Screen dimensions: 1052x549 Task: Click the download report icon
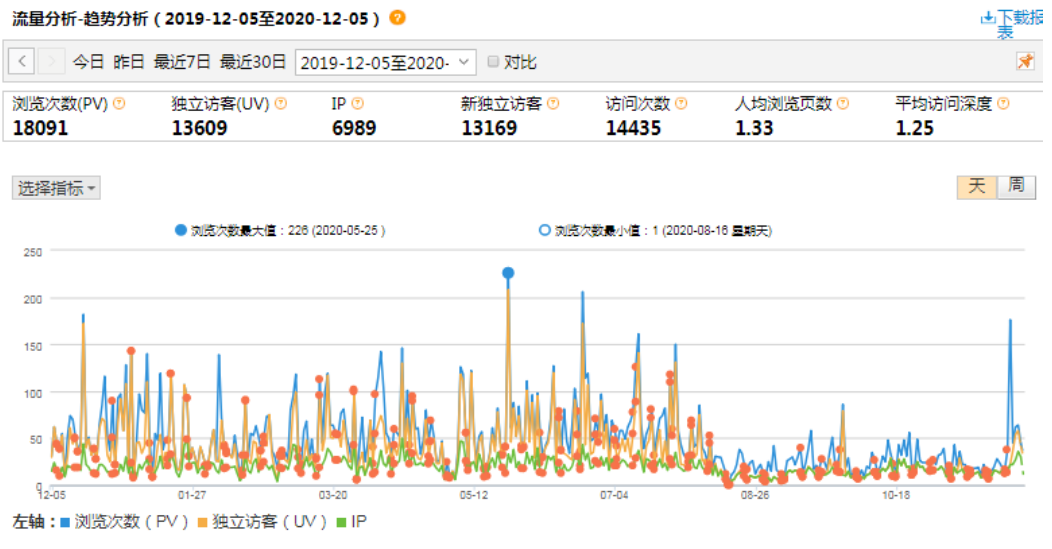tap(988, 18)
